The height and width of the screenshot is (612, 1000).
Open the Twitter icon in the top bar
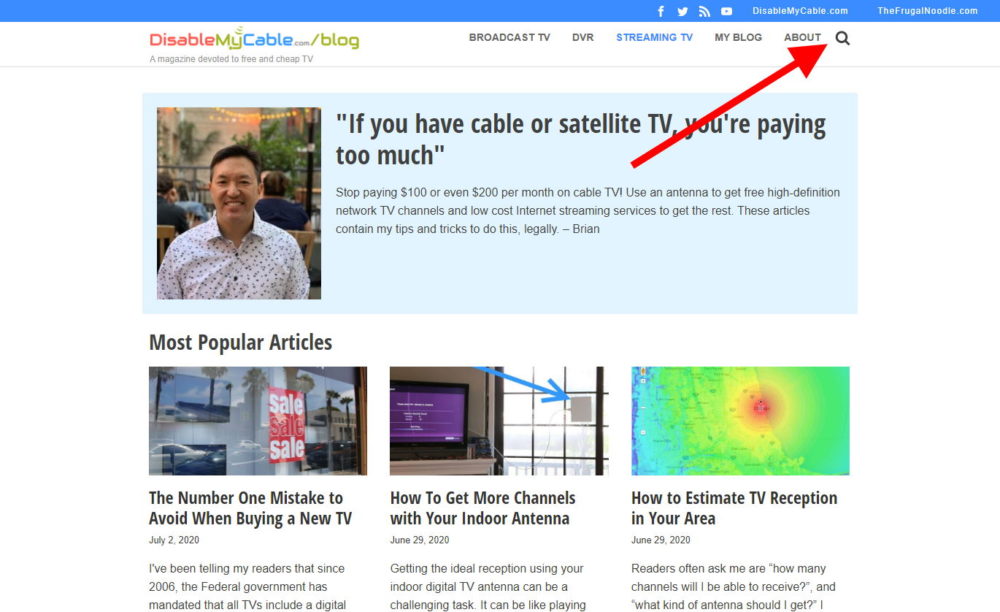(x=682, y=11)
